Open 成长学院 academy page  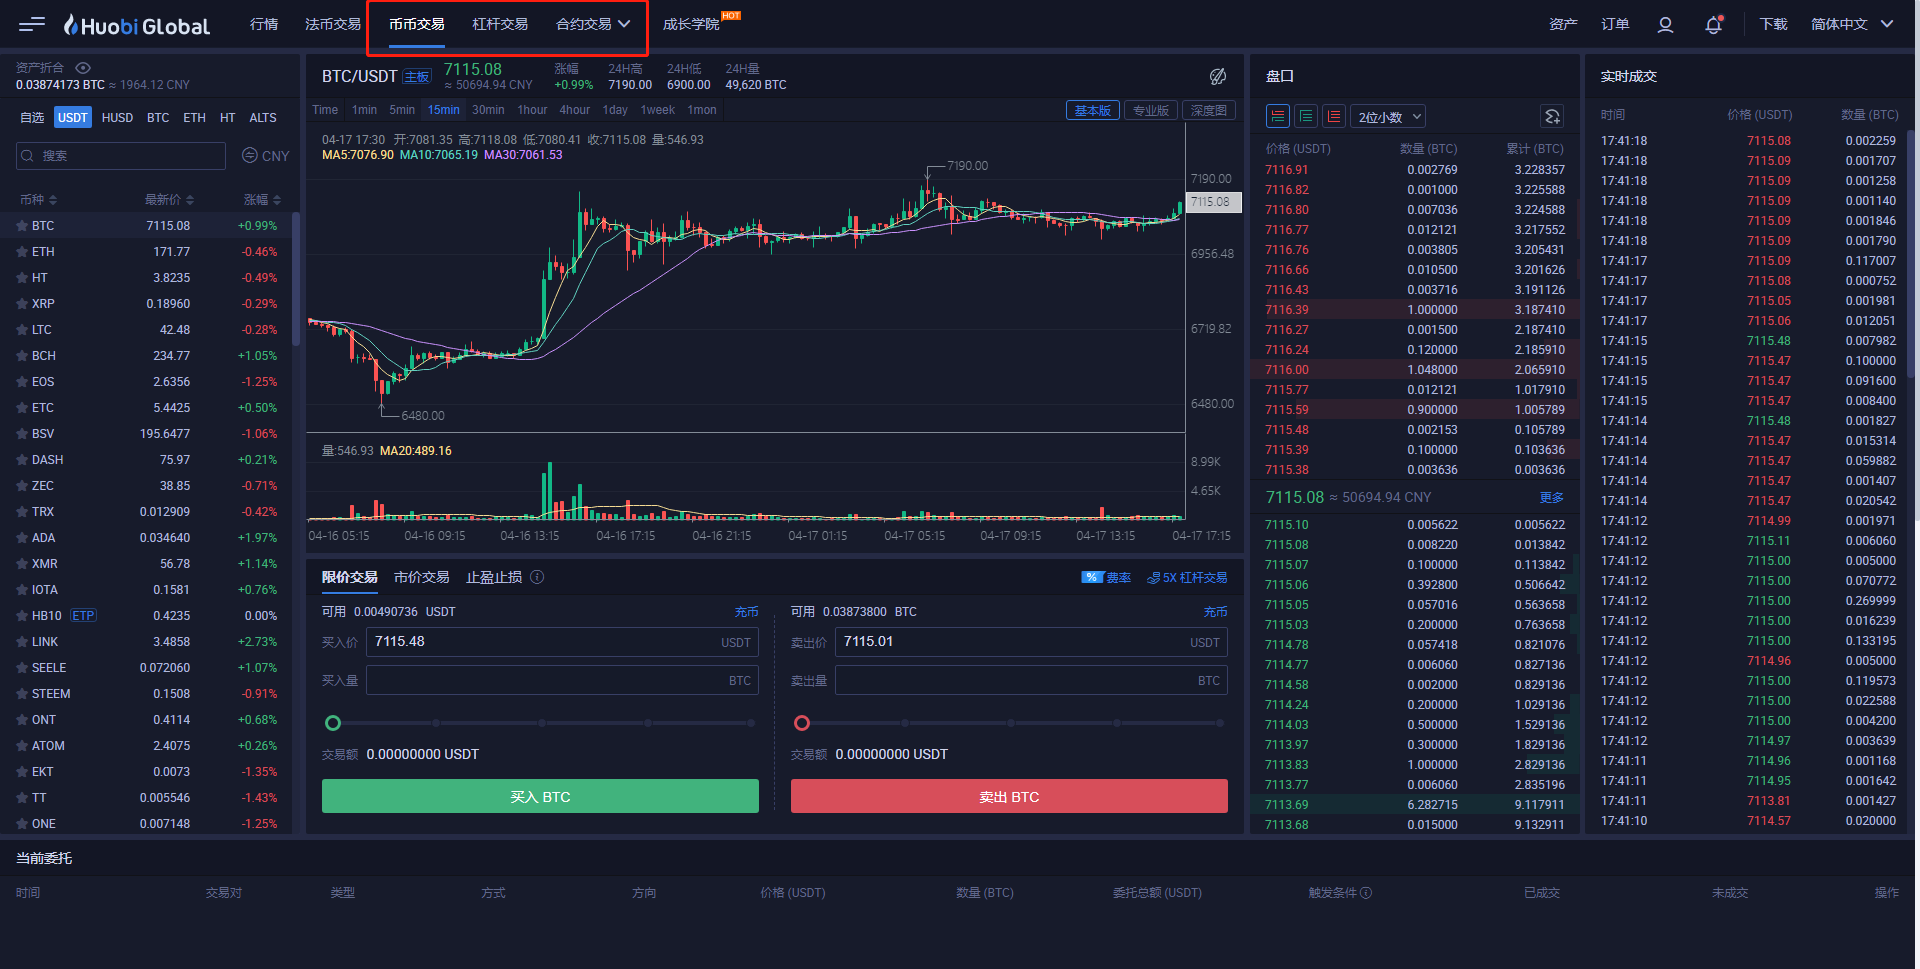coord(691,24)
